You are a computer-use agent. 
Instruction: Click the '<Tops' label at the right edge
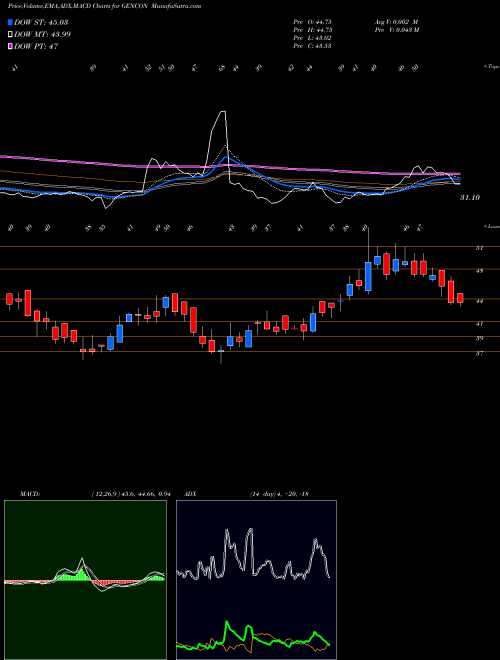pyautogui.click(x=491, y=67)
